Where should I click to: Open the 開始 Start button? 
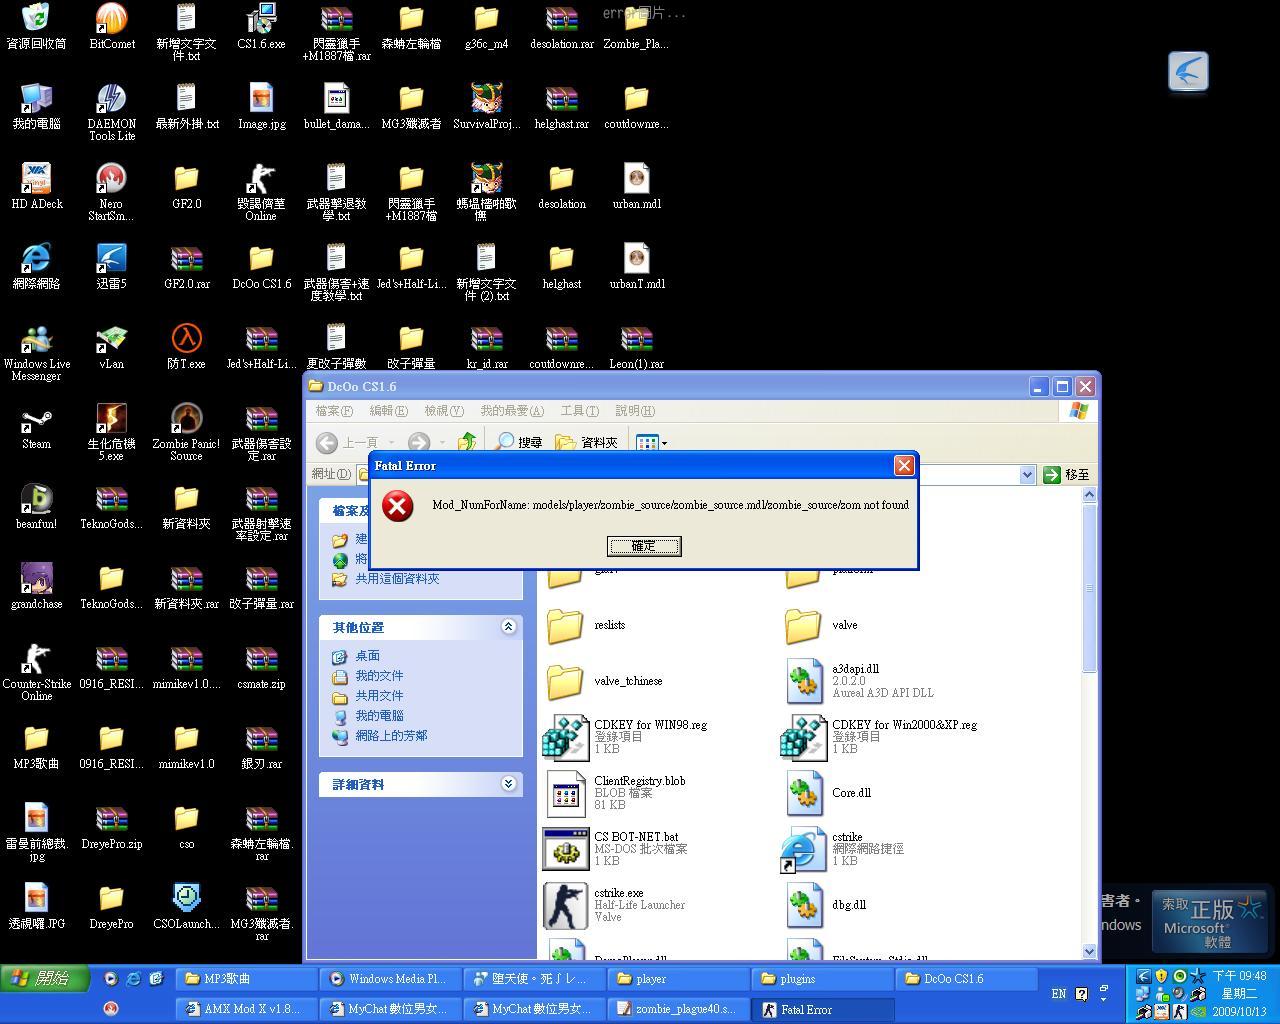point(45,979)
